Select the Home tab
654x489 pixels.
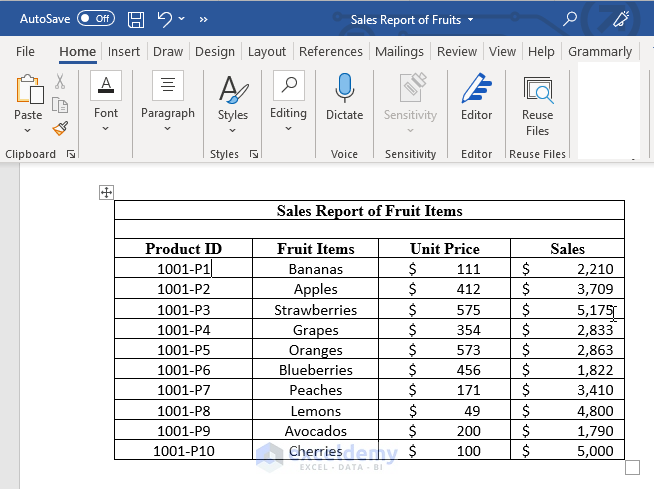pyautogui.click(x=78, y=51)
